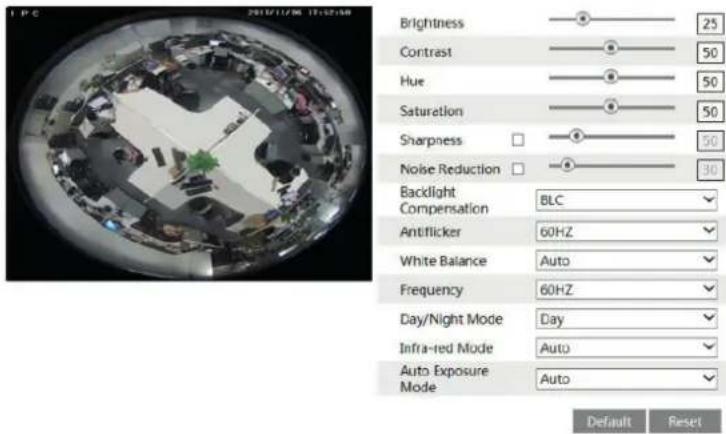Open the Infra-red Mode dropdown

point(626,347)
